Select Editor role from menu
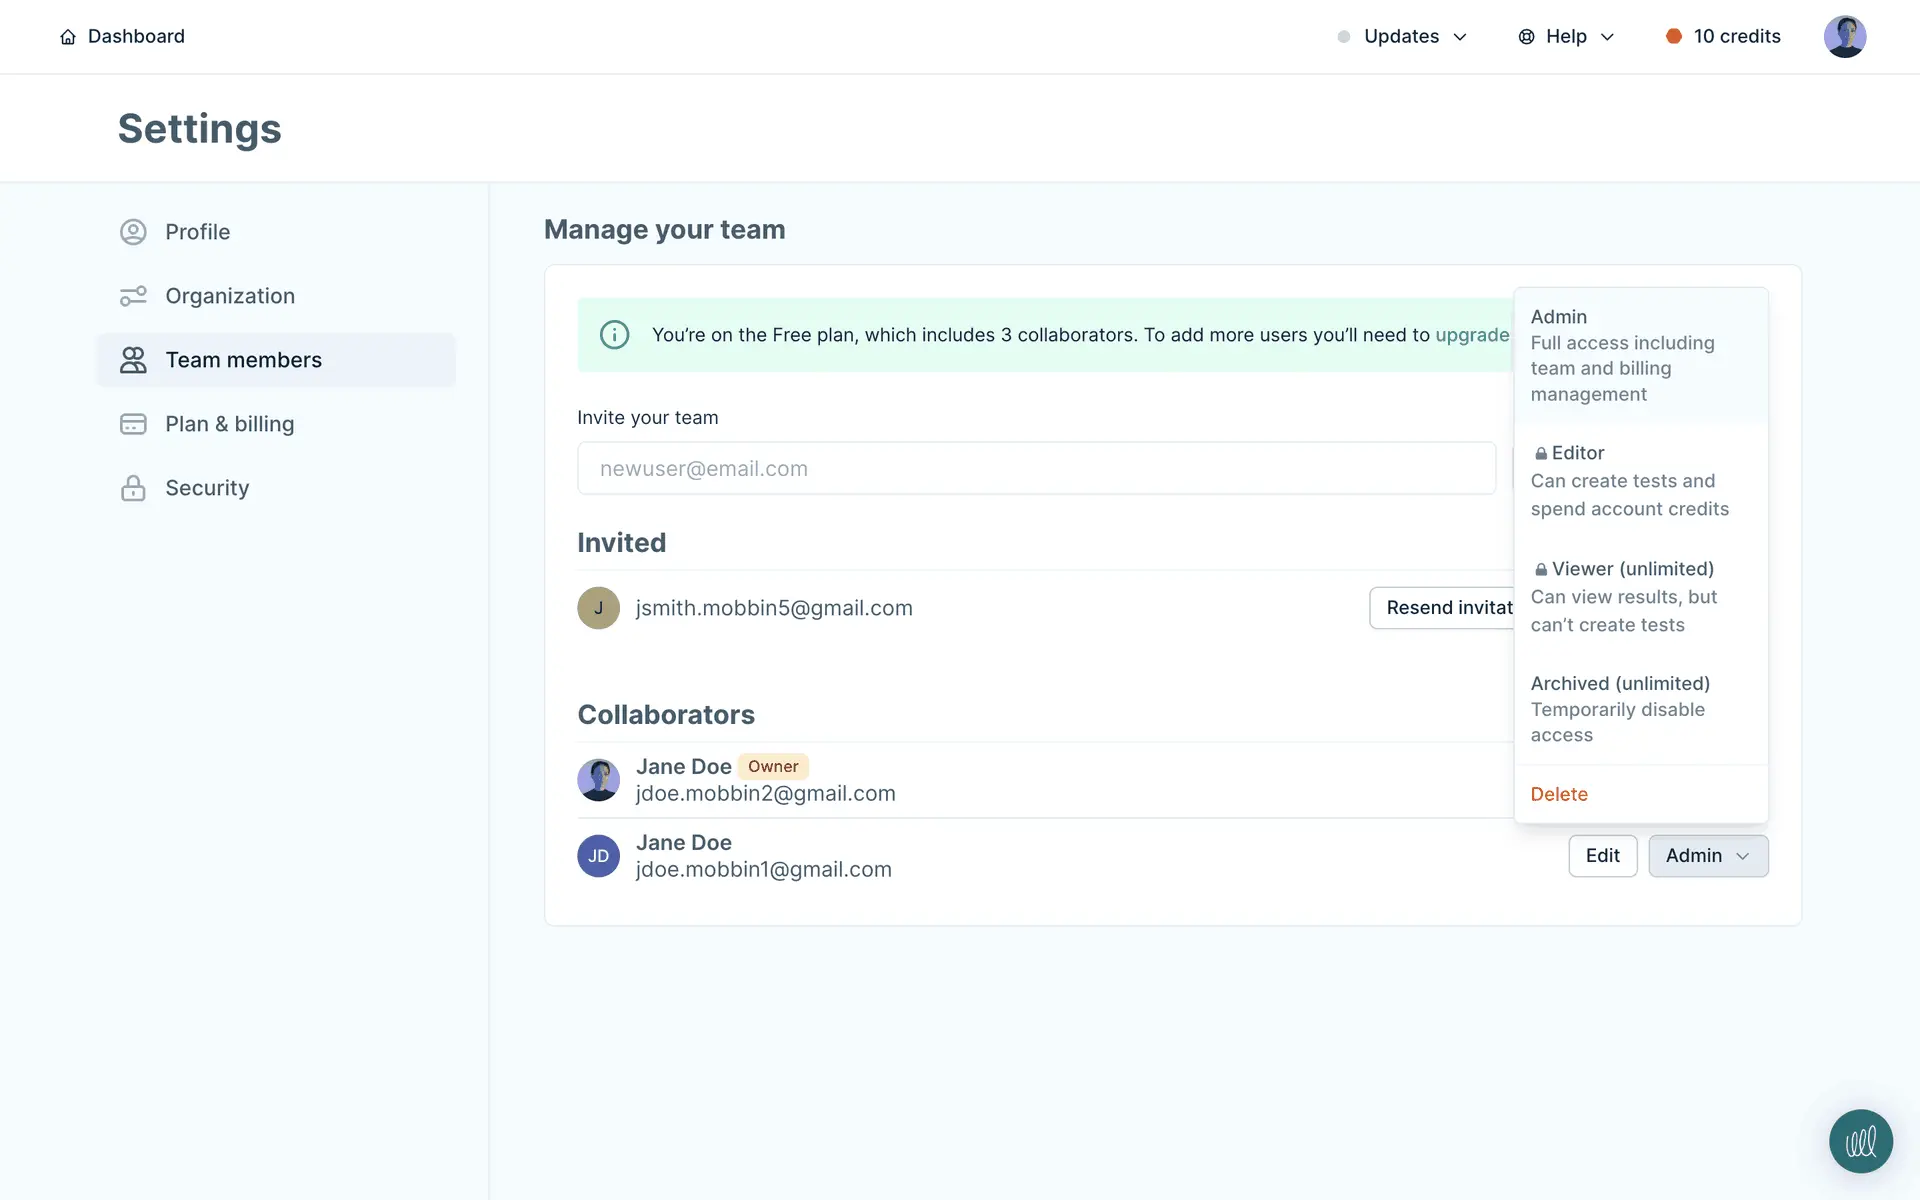1920x1200 pixels. tap(1629, 481)
